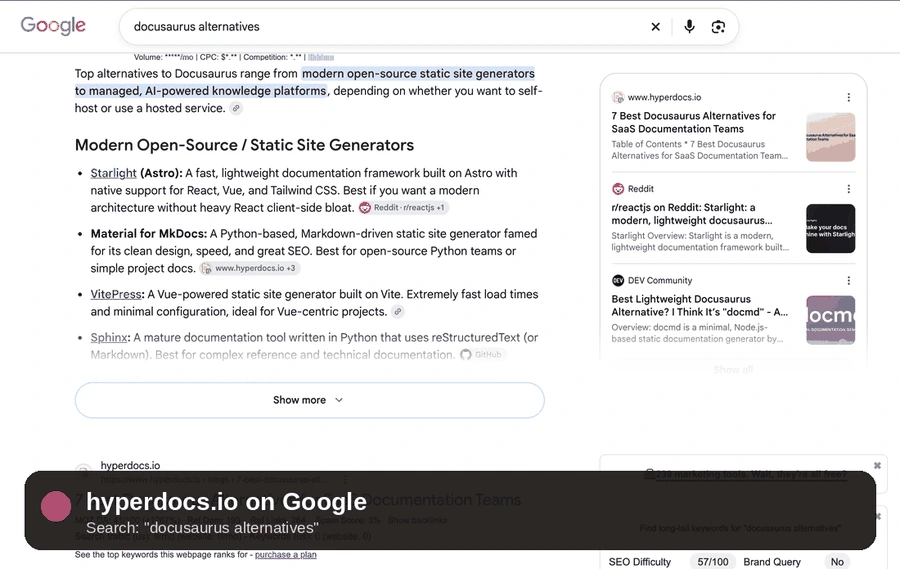Click the Reddit favicon in sources panel

pyautogui.click(x=618, y=188)
